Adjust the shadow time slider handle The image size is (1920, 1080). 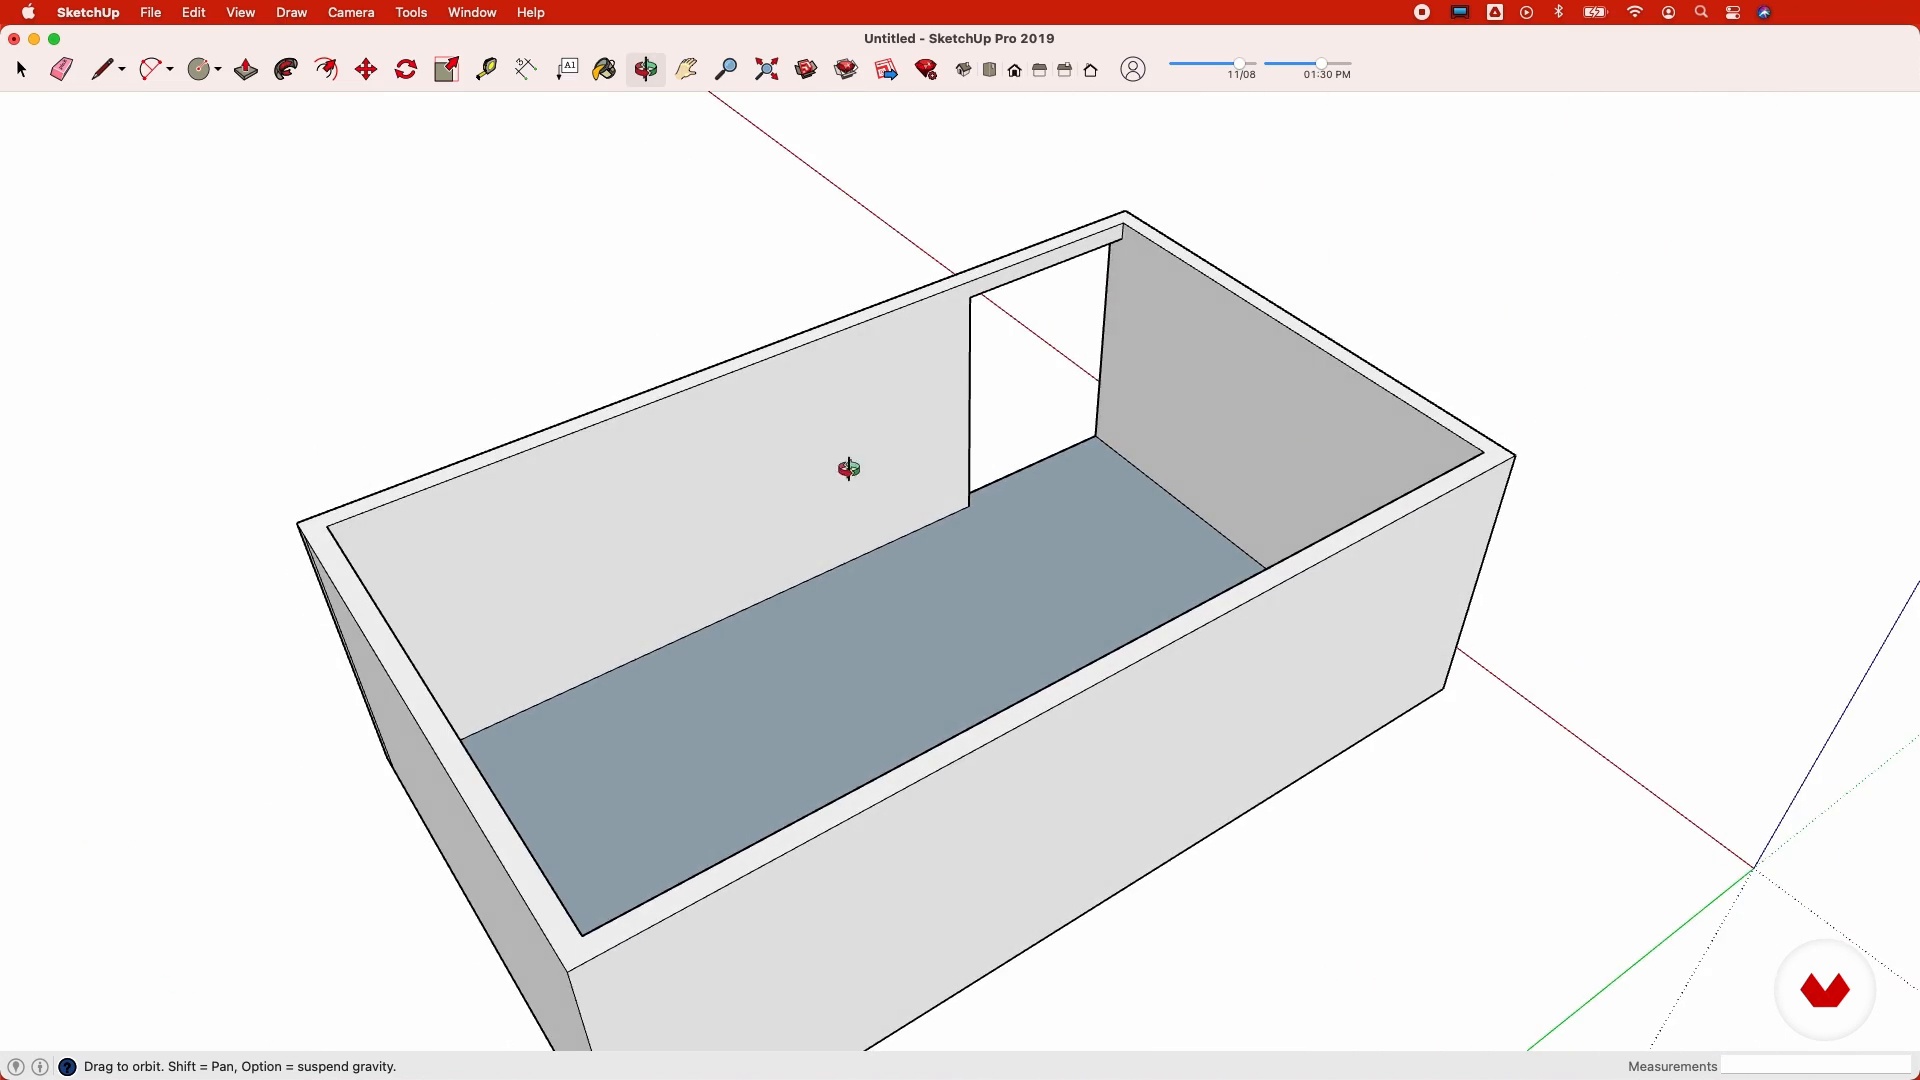click(x=1321, y=64)
